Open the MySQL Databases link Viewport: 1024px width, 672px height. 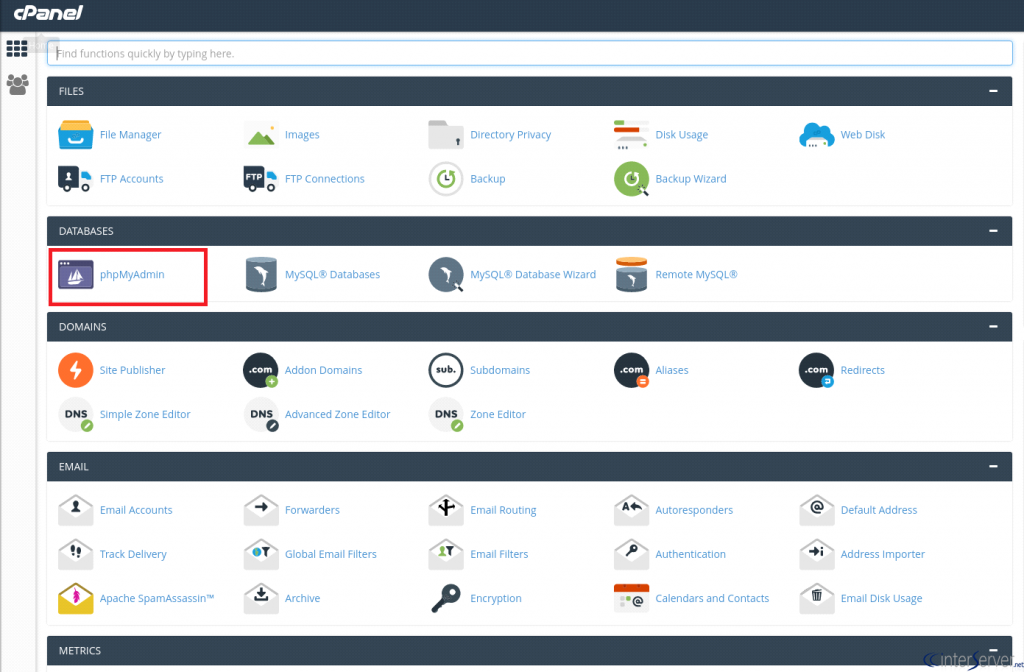[x=332, y=274]
